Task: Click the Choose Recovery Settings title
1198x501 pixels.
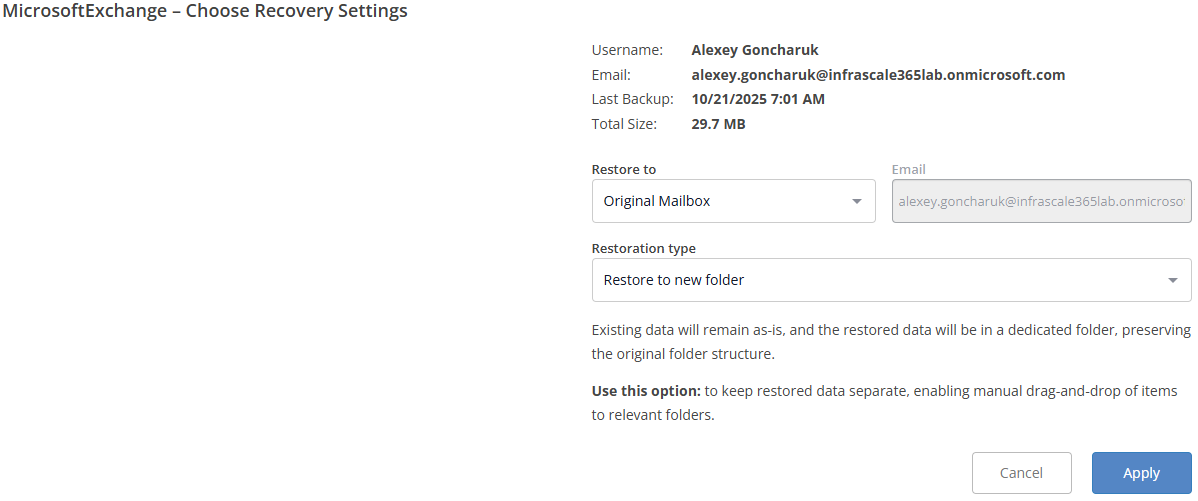Action: (x=205, y=12)
